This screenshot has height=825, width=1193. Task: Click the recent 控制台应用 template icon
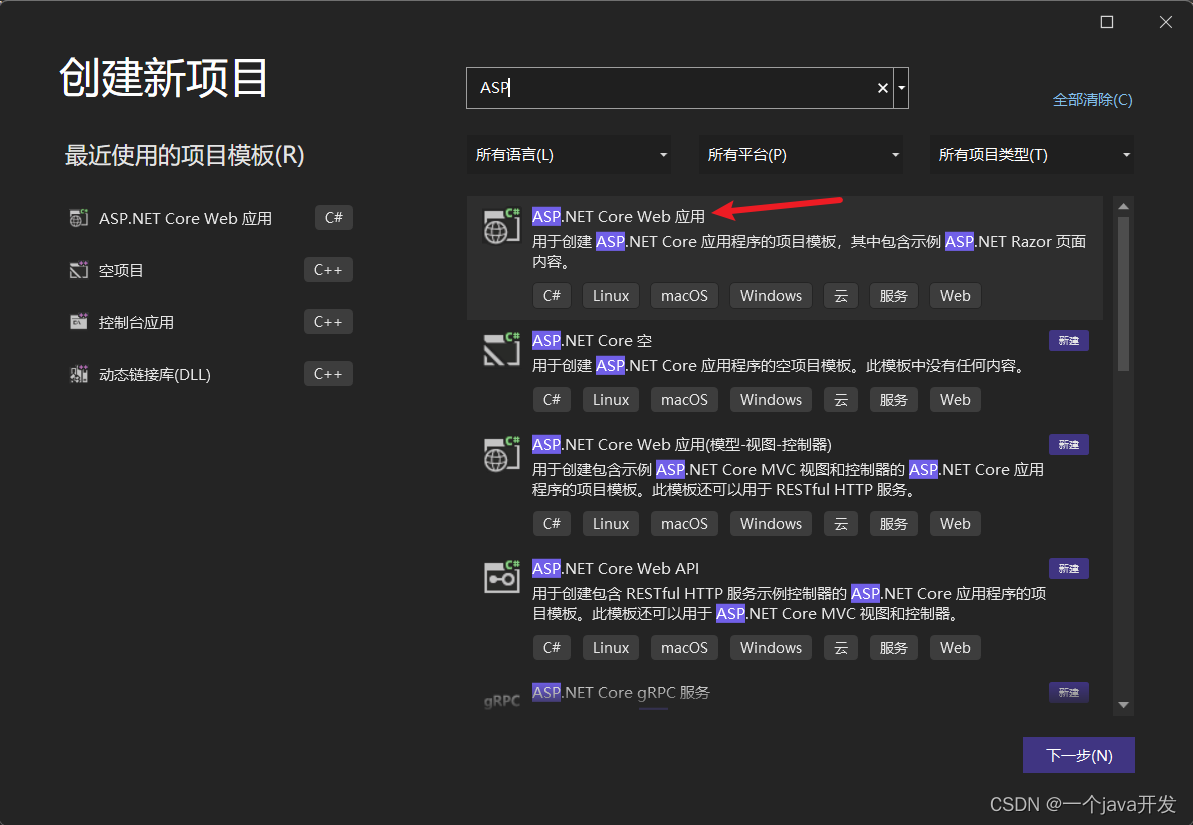[78, 322]
